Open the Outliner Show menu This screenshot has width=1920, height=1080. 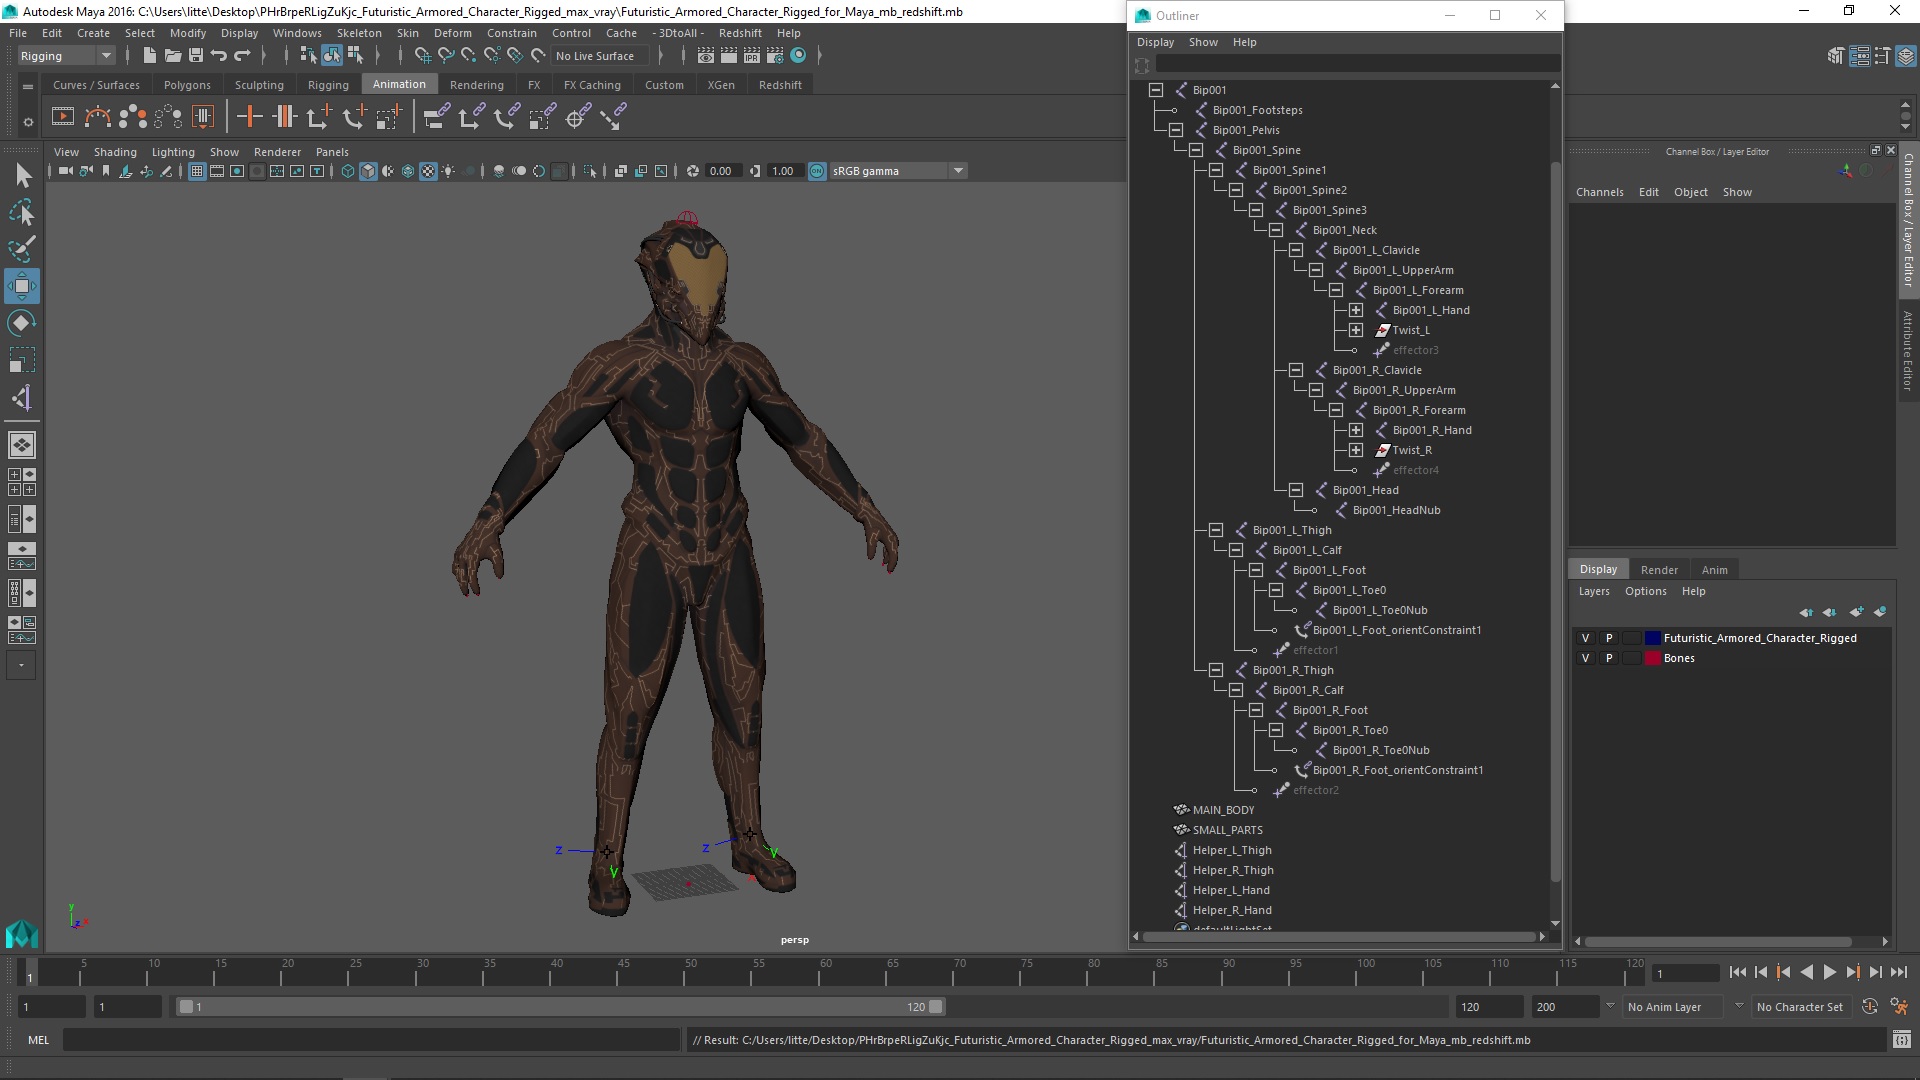(1203, 42)
